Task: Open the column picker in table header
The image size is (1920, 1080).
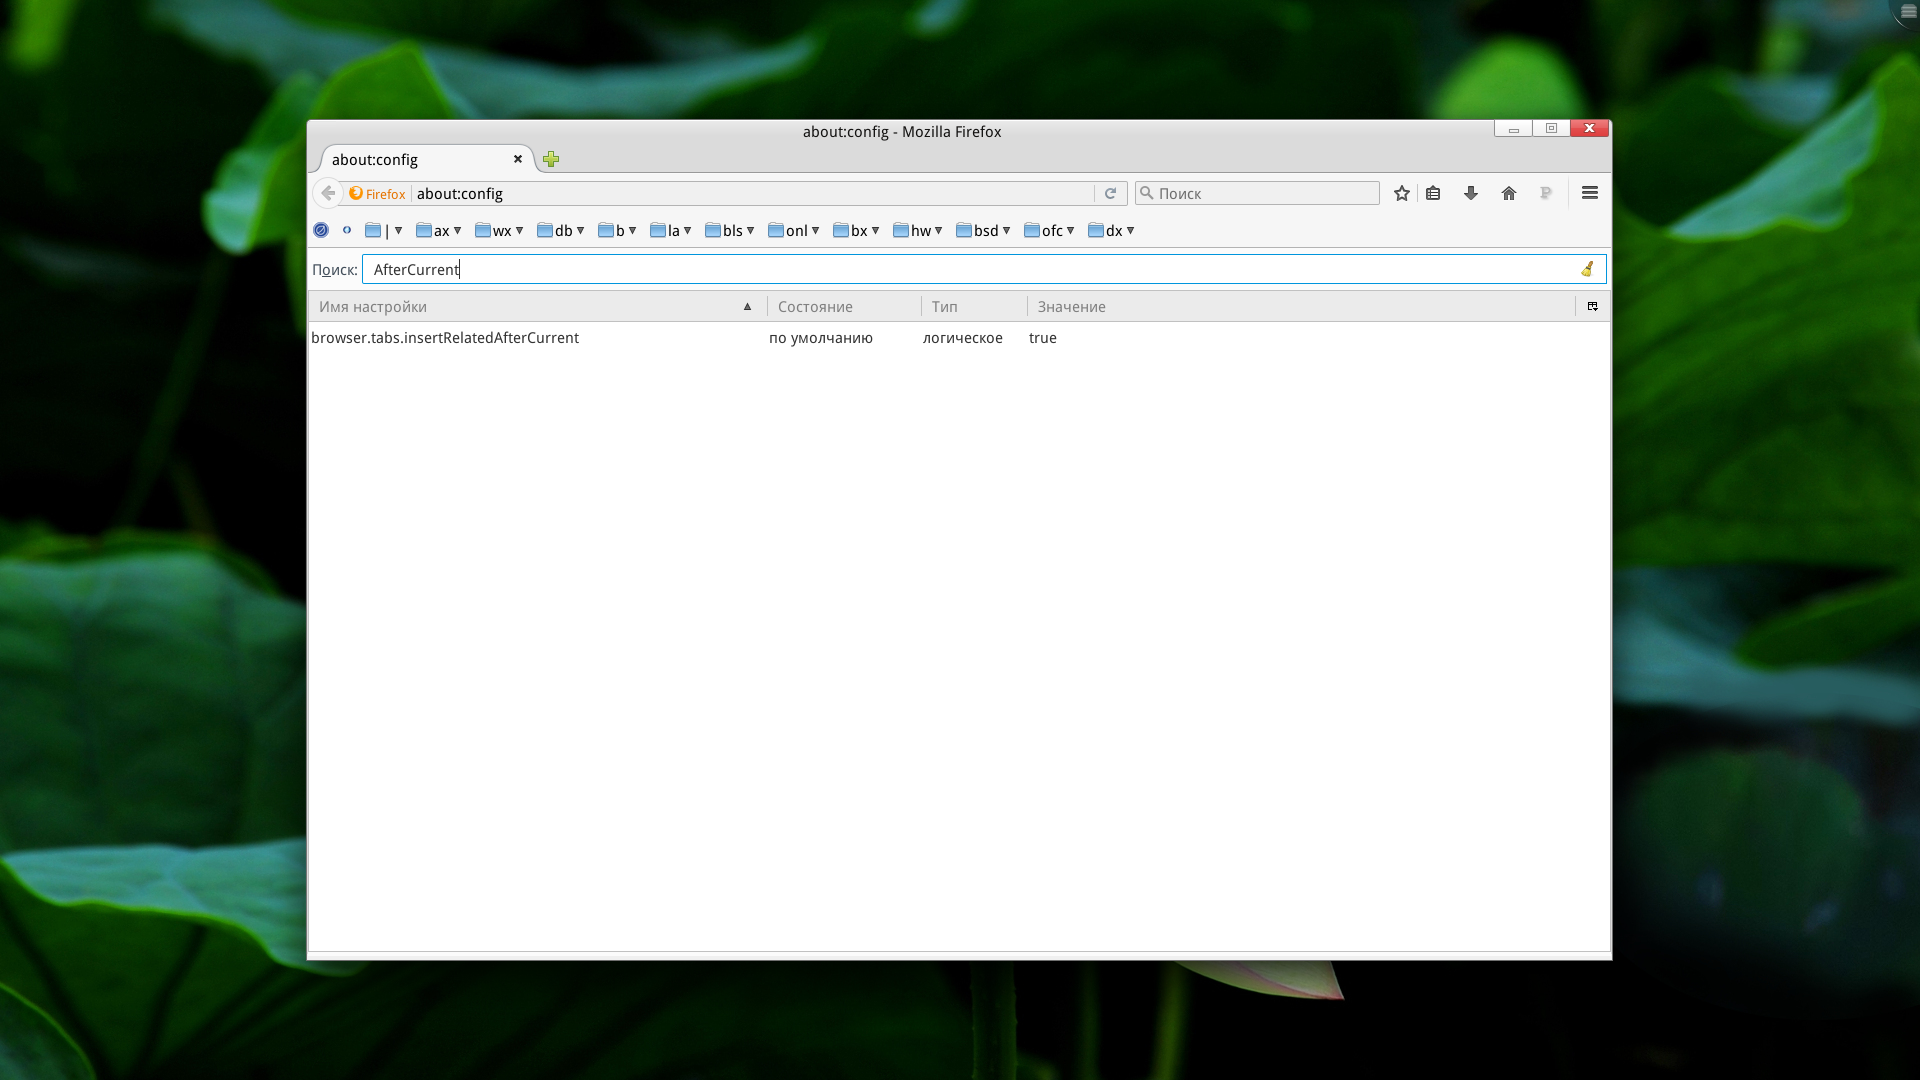Action: (x=1593, y=306)
